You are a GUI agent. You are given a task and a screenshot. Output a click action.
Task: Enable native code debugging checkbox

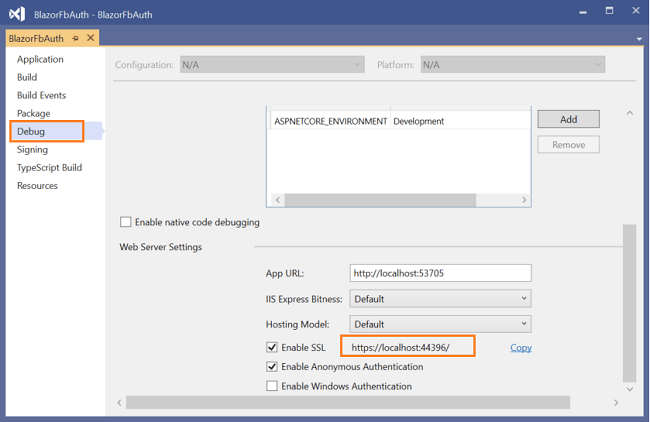click(126, 222)
